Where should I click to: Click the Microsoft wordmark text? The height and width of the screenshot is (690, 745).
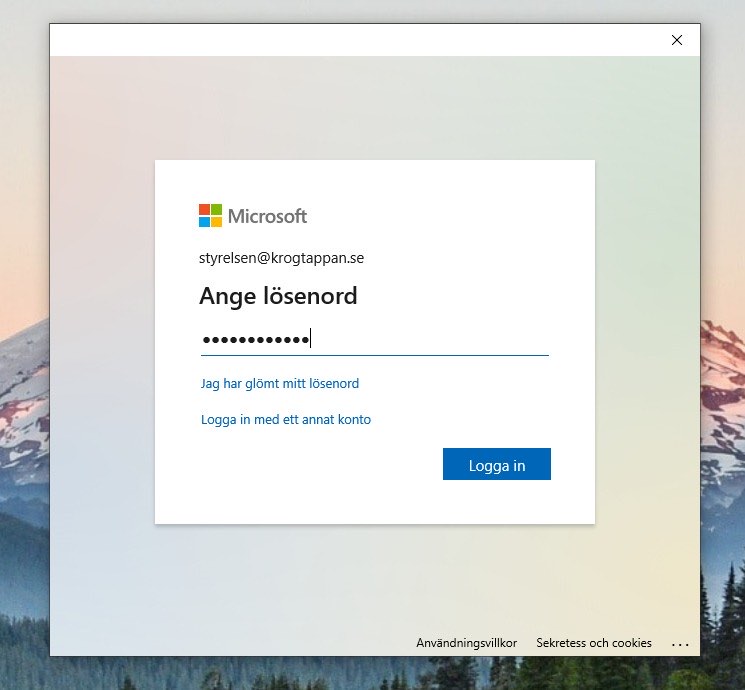pyautogui.click(x=267, y=216)
